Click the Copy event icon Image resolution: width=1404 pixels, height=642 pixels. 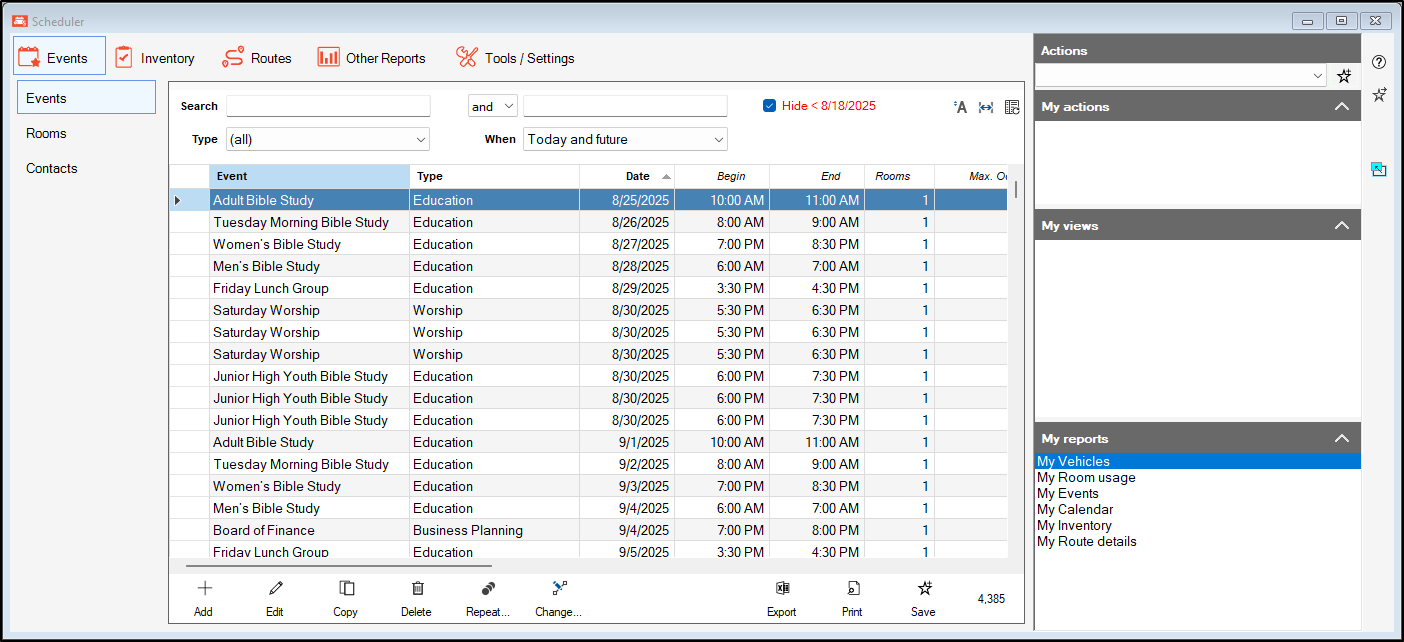tap(346, 589)
